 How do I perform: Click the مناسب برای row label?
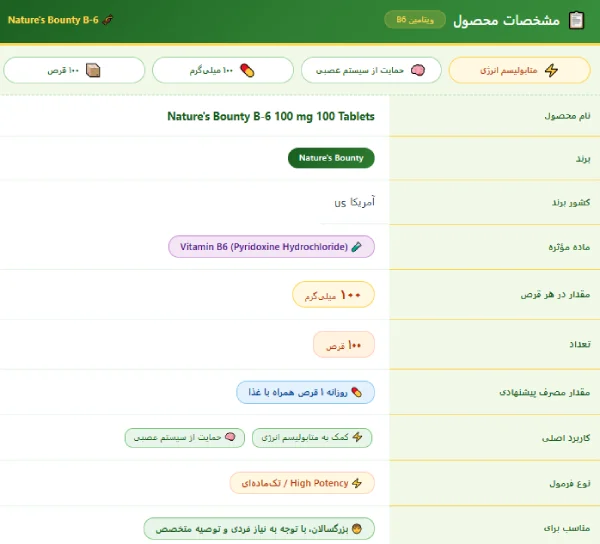point(567,528)
